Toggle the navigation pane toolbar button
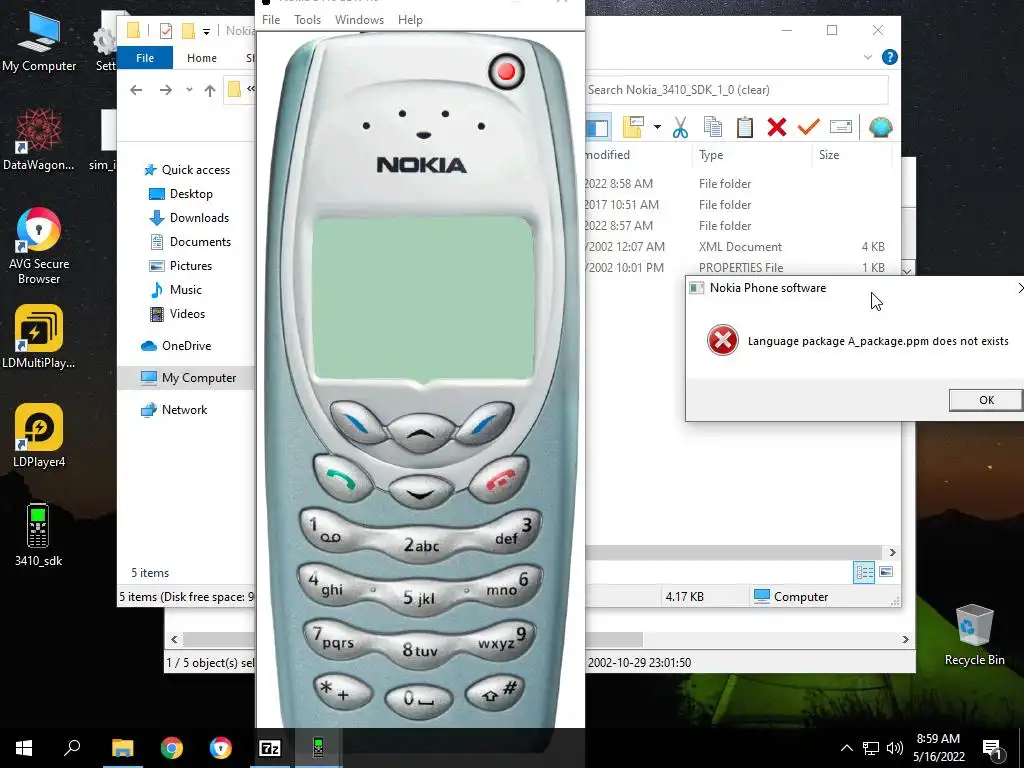1024x768 pixels. [x=598, y=127]
